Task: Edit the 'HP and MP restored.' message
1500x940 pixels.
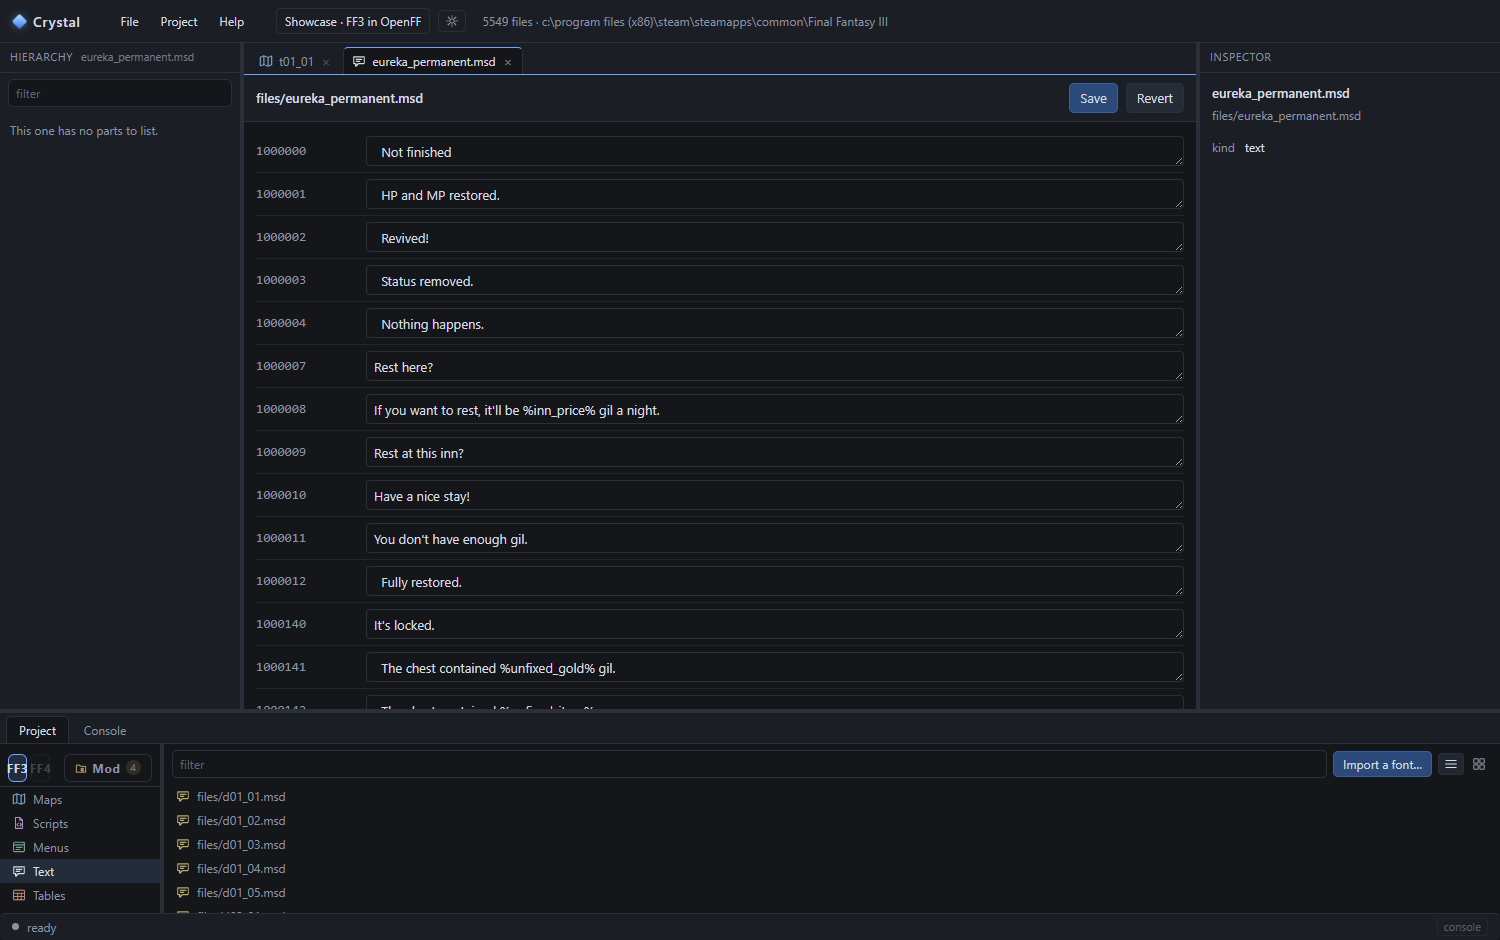Action: (775, 195)
